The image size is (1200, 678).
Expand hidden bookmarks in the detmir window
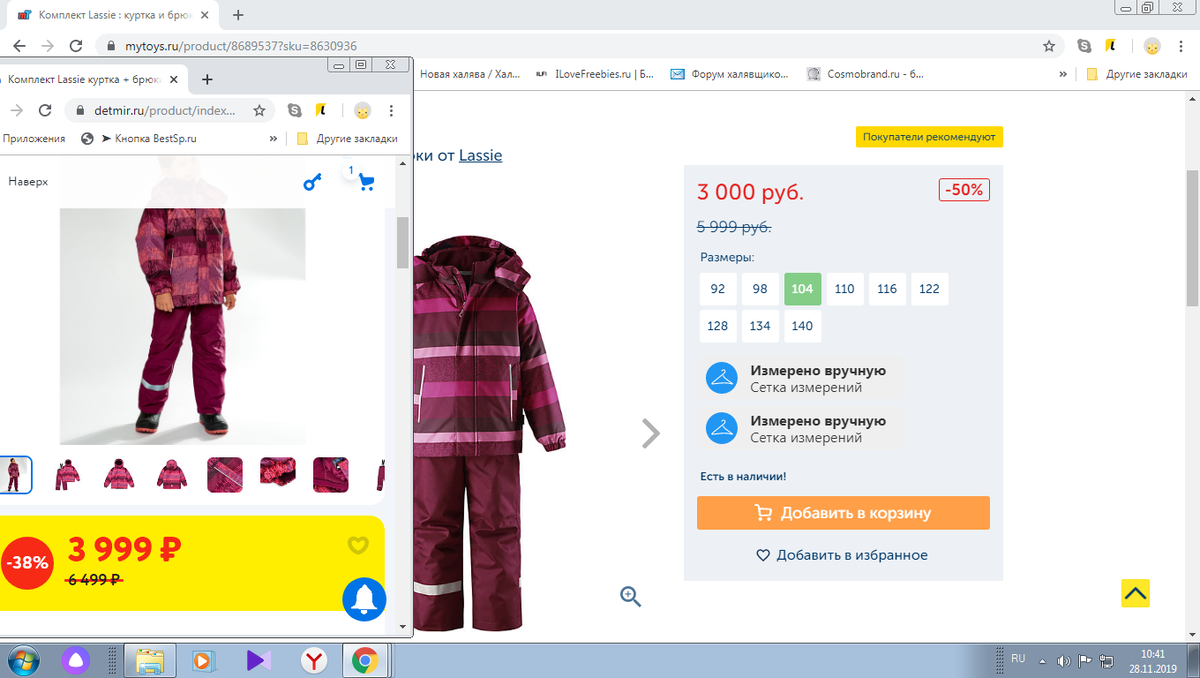click(x=273, y=139)
